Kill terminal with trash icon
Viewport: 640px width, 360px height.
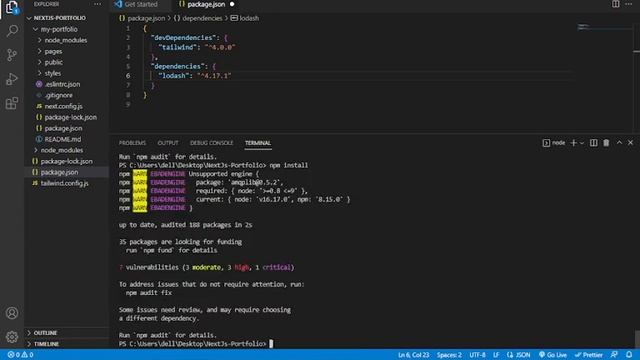(x=606, y=143)
